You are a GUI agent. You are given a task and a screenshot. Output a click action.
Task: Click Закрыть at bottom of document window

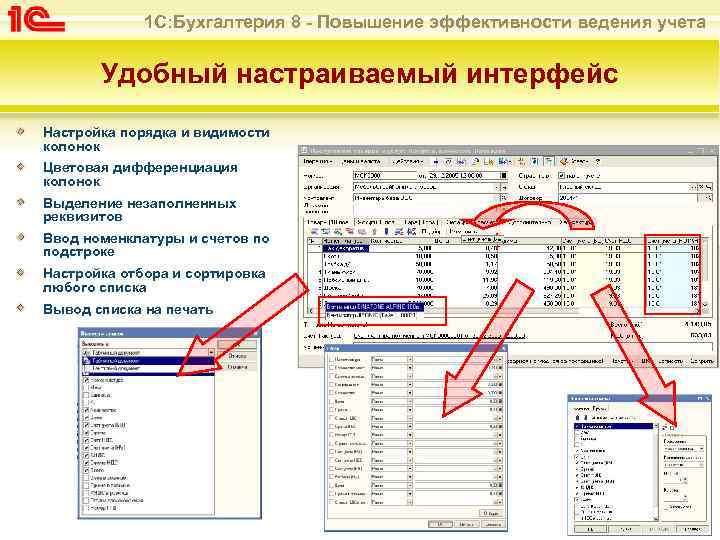click(x=702, y=361)
